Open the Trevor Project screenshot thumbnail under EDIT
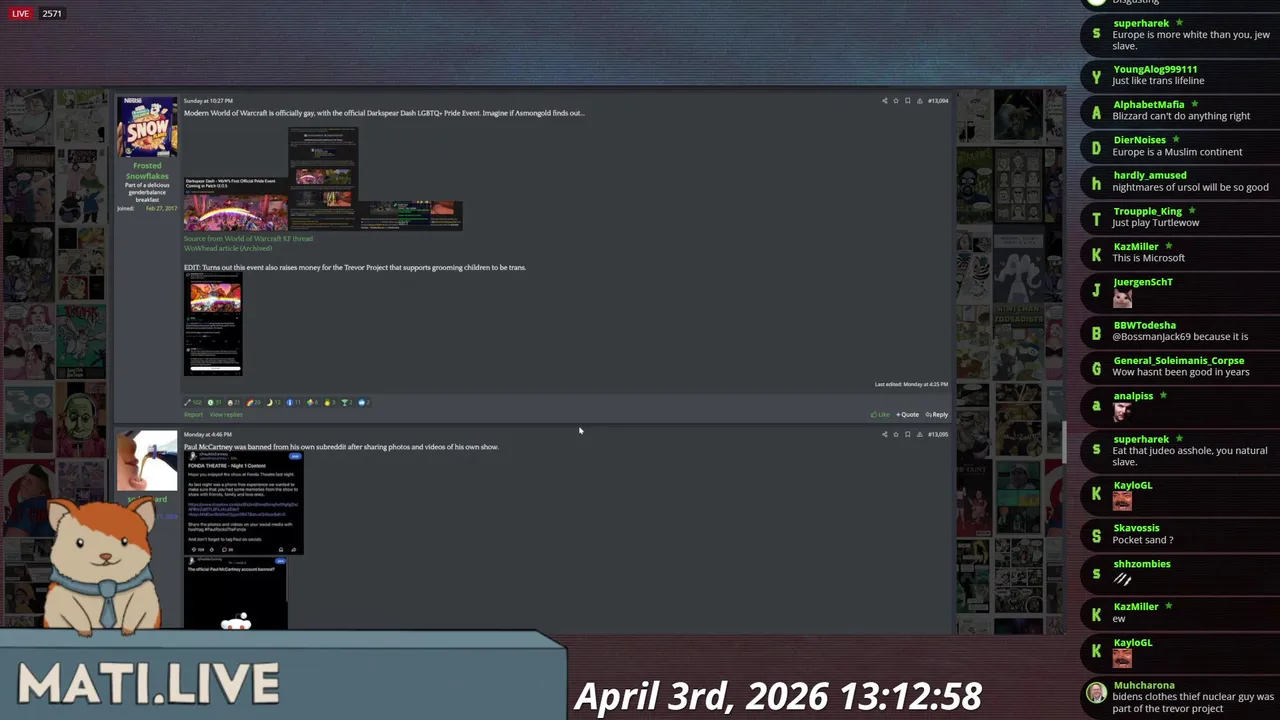 pos(213,324)
